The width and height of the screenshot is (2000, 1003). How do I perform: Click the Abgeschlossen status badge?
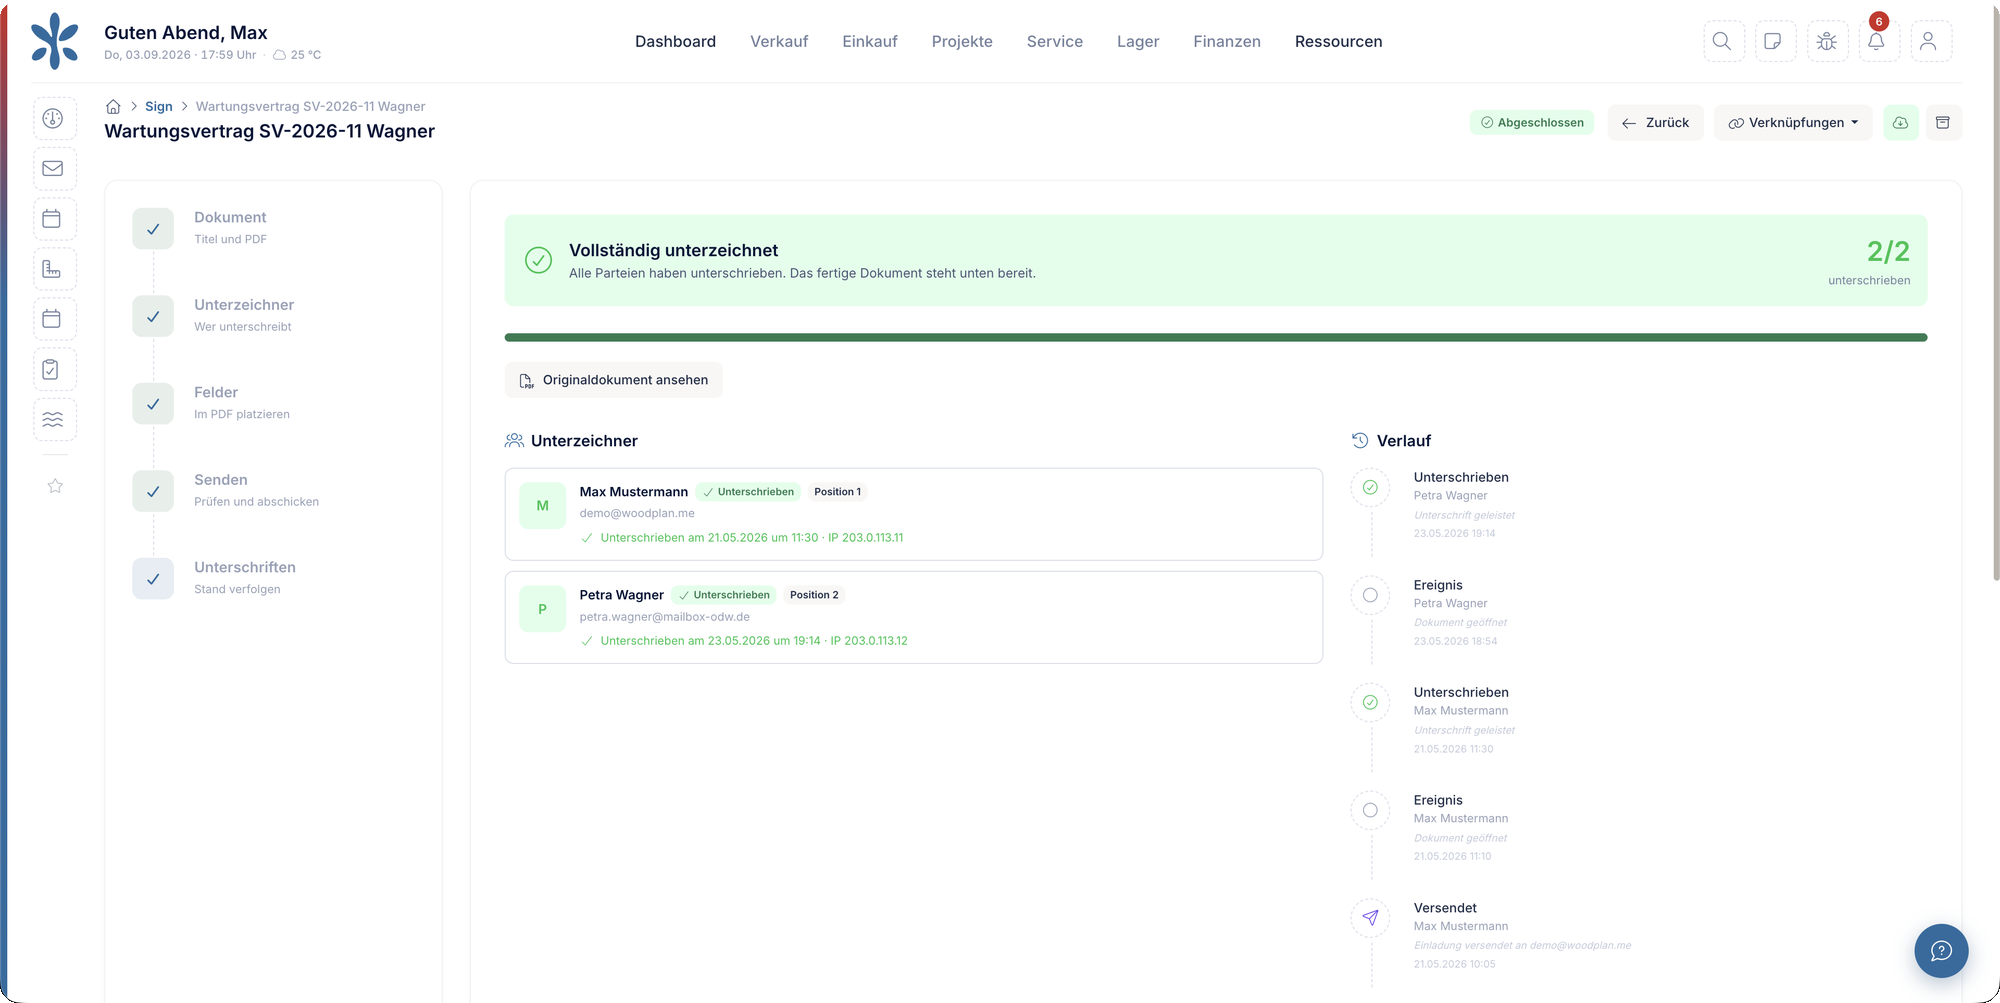1532,123
